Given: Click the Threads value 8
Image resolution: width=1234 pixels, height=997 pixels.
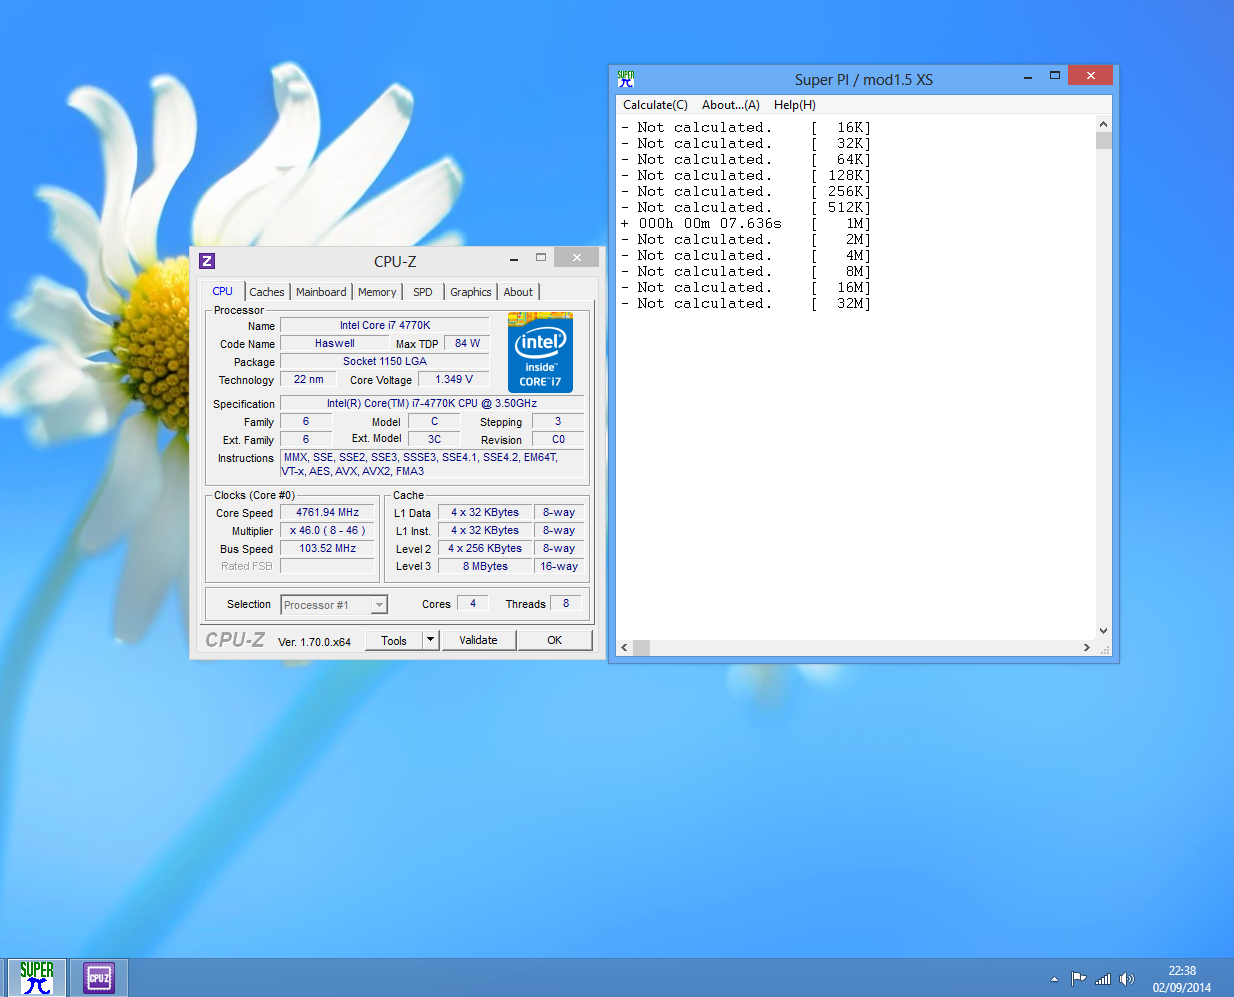Looking at the screenshot, I should point(566,603).
